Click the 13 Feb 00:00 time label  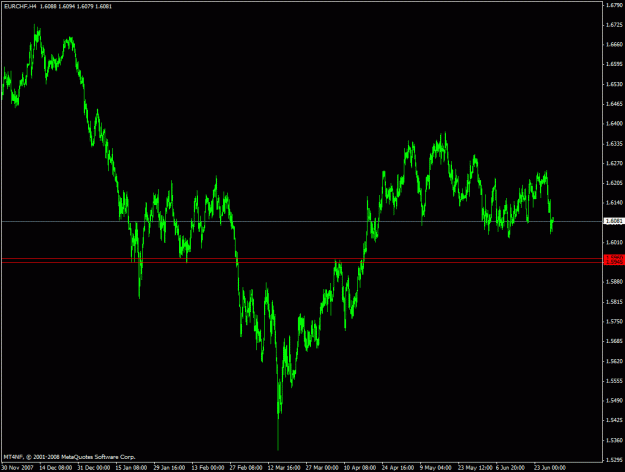coord(208,468)
